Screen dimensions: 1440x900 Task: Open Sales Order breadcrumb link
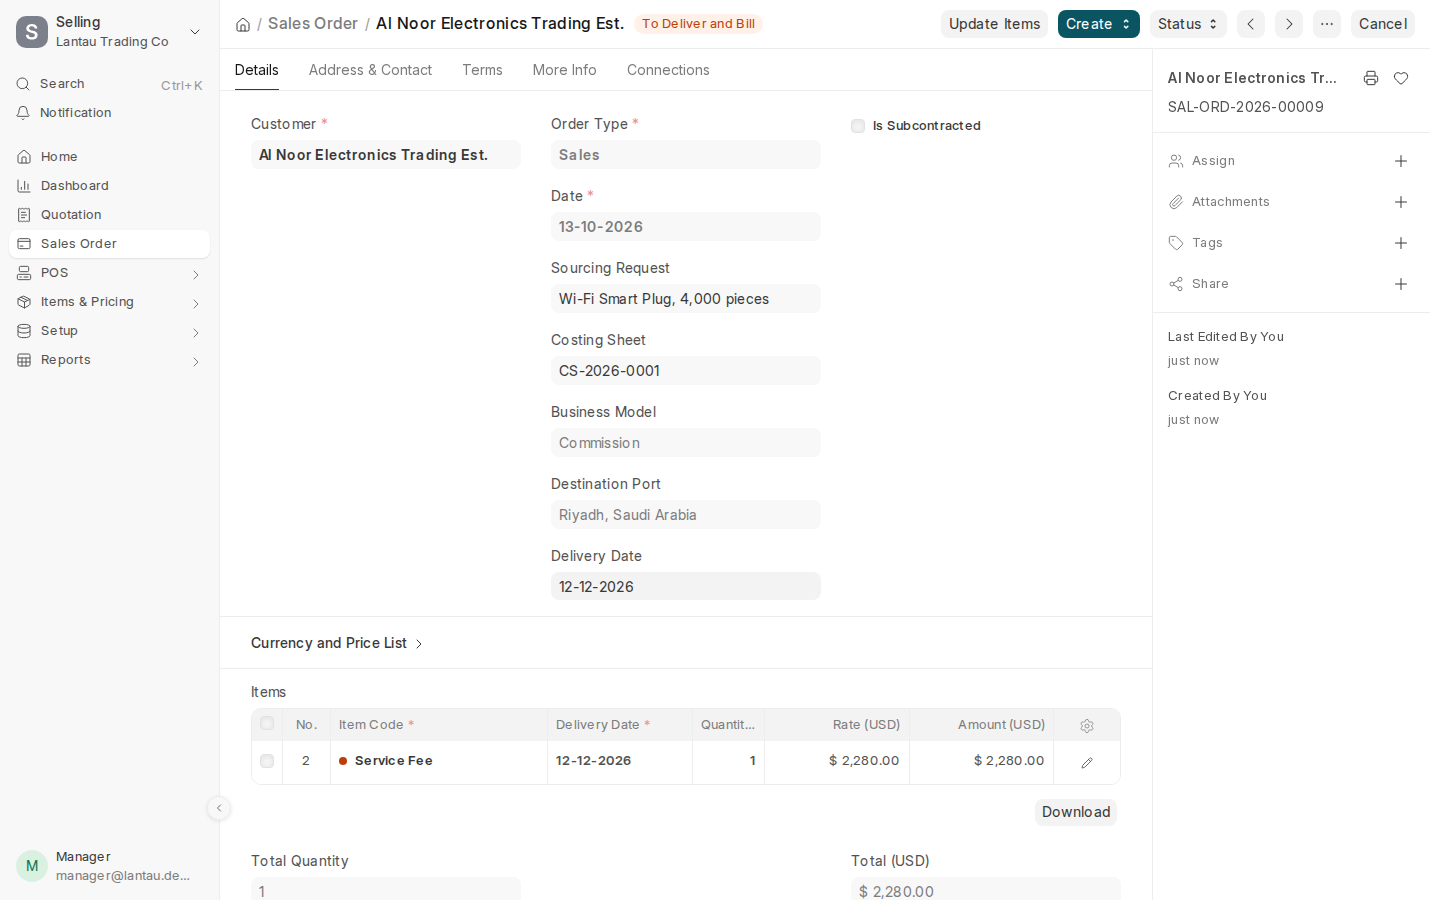pyautogui.click(x=313, y=23)
